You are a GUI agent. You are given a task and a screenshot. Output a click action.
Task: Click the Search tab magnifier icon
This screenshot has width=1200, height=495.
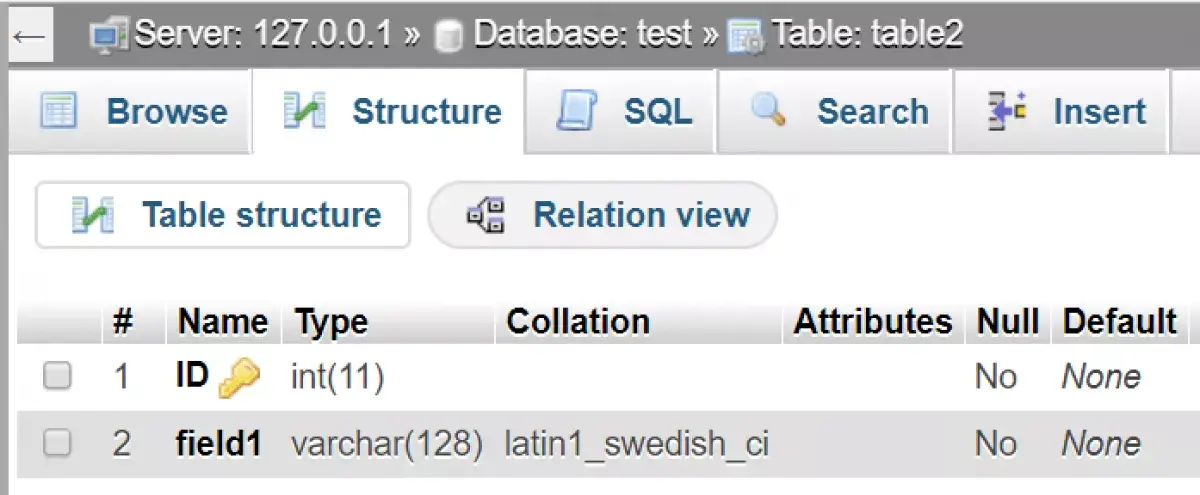(768, 110)
